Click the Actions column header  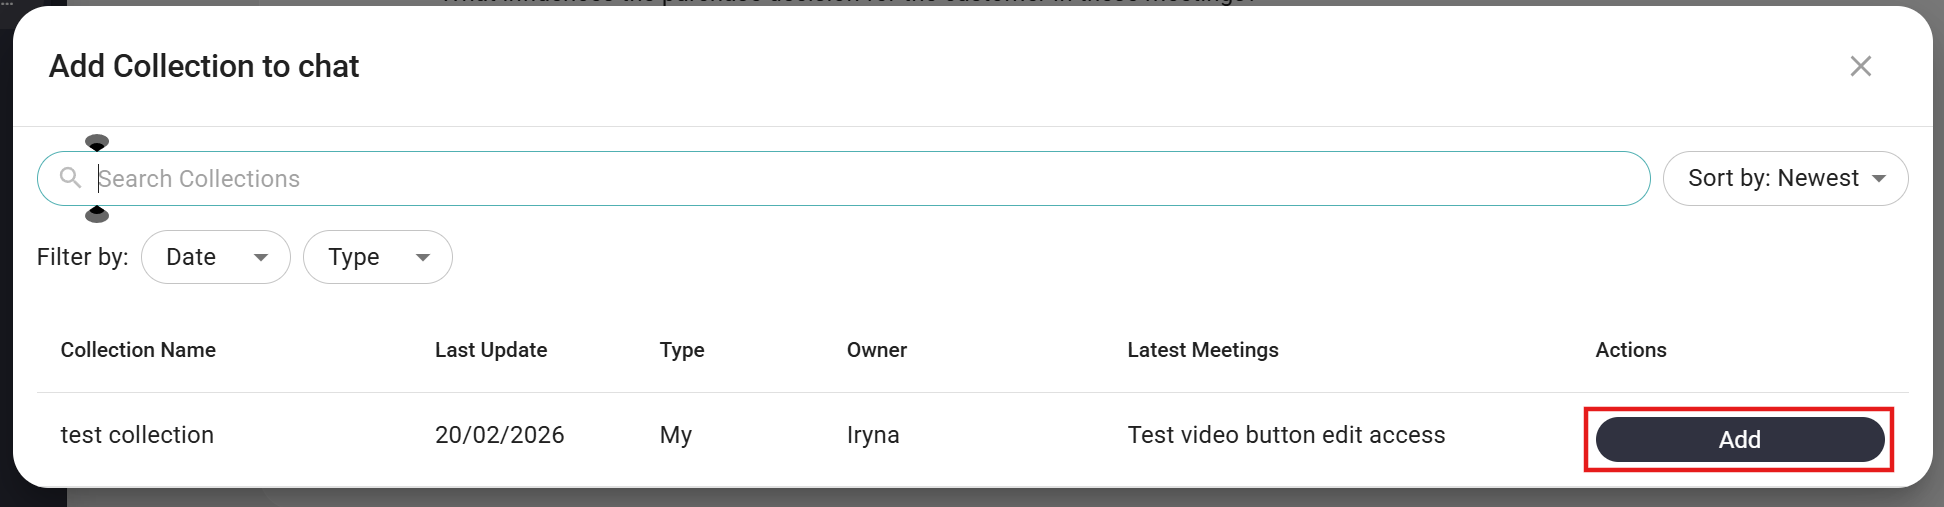[x=1631, y=350]
